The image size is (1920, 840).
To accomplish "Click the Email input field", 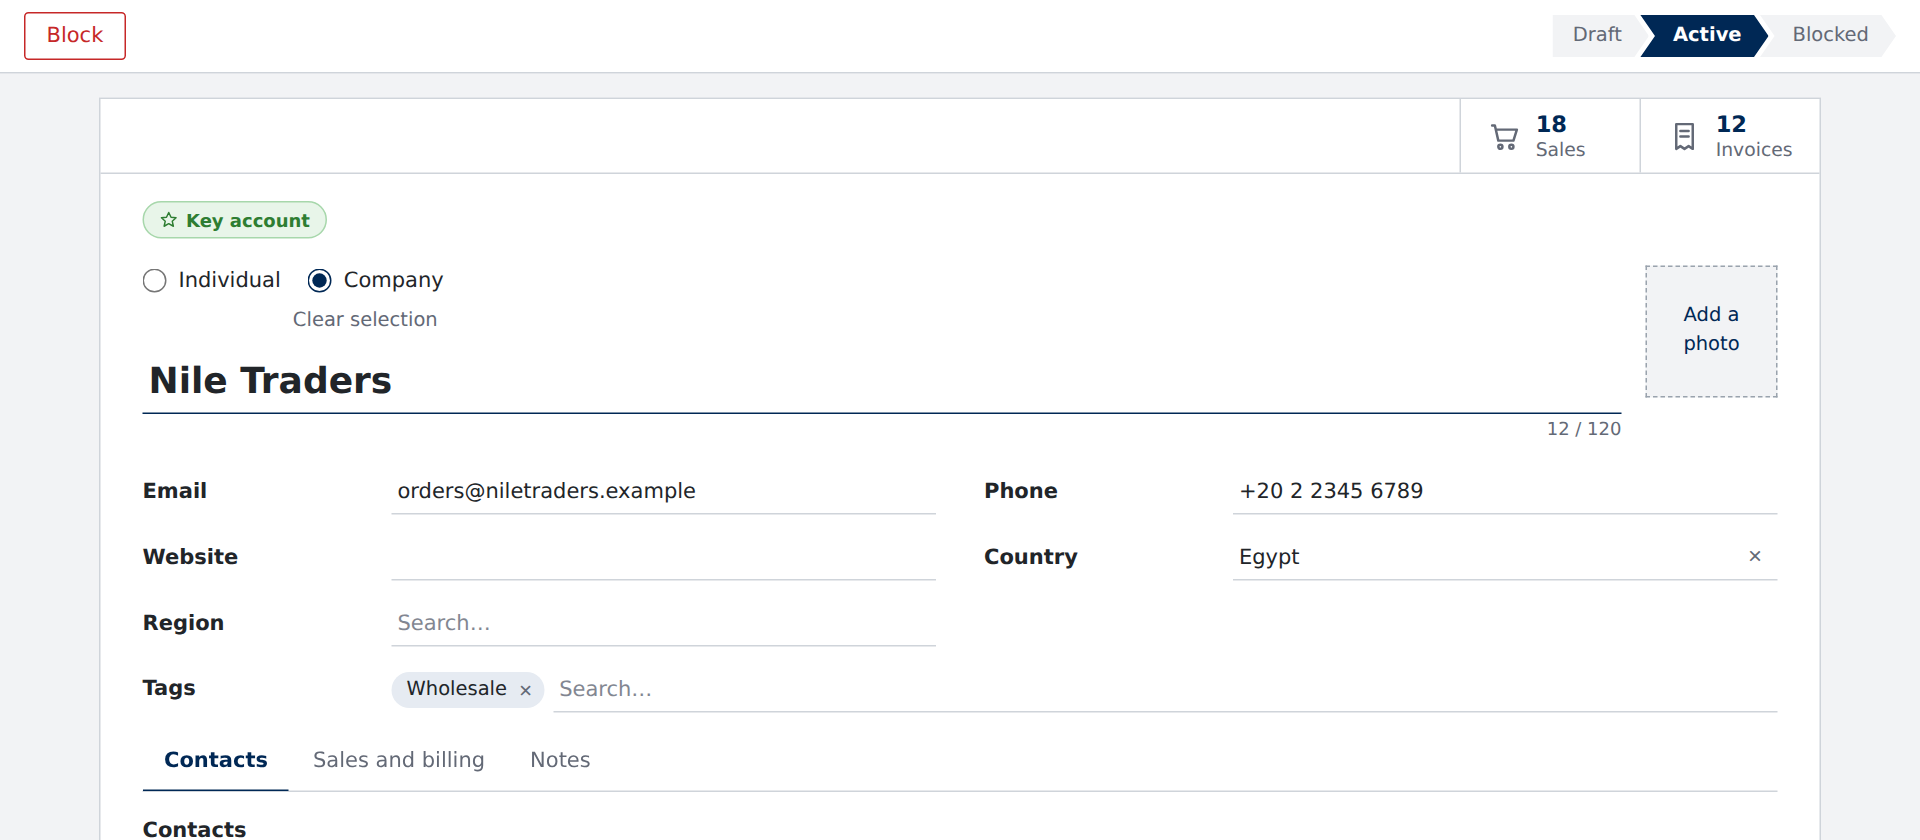I will point(663,490).
